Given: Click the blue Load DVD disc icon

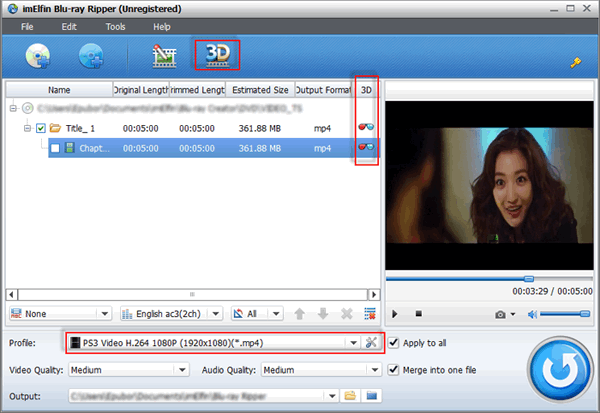Looking at the screenshot, I should point(91,56).
